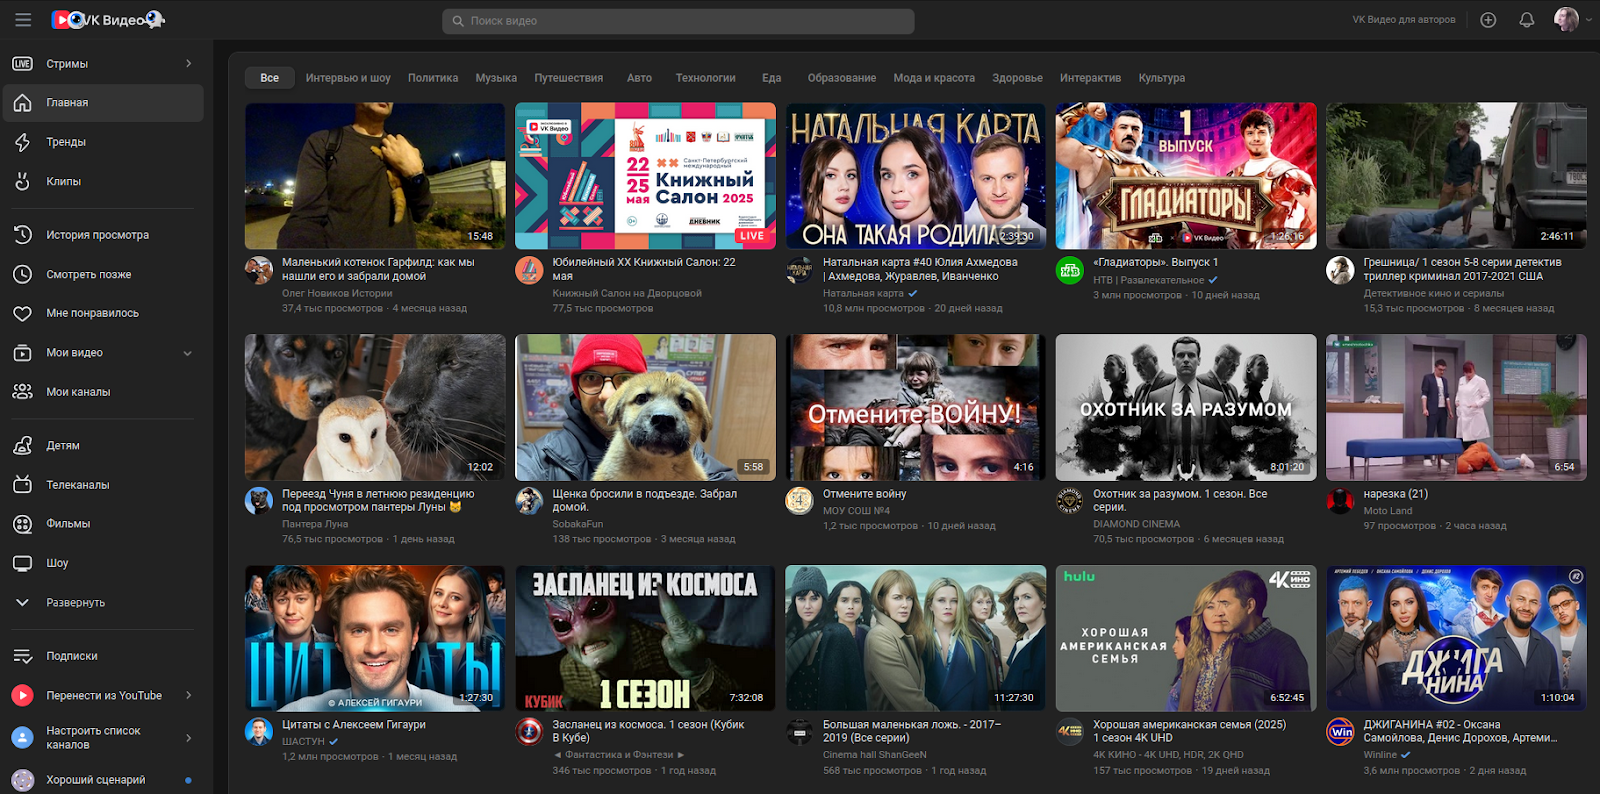Select the Здоровье tab
This screenshot has height=794, width=1600.
point(1017,78)
